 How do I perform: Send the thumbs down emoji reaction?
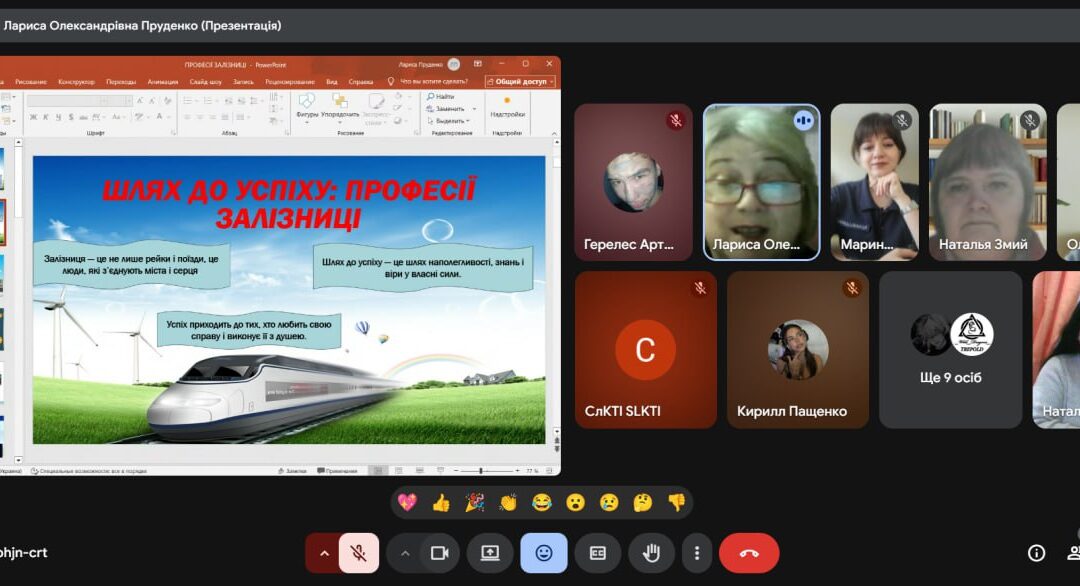(x=677, y=502)
